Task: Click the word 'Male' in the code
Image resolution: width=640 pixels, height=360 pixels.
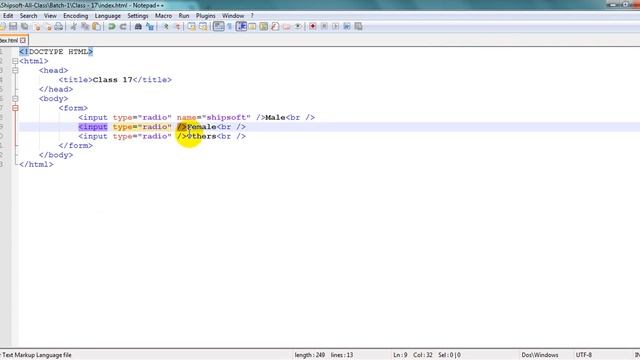Action: coord(275,118)
